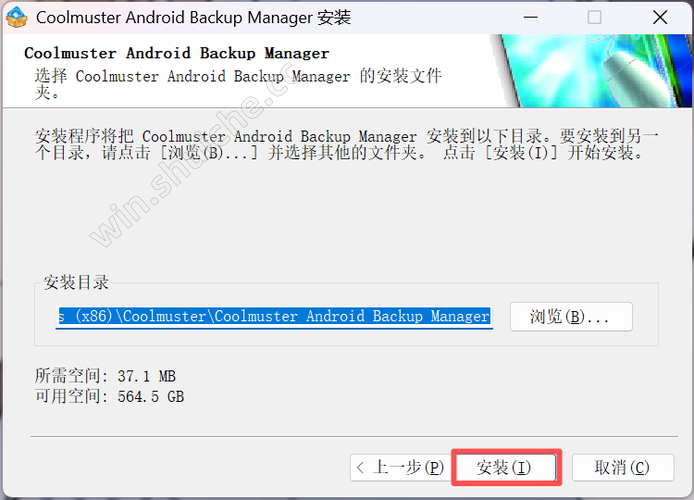Click the left chevron on the 上一步 button
Screen dimensions: 694x500
pyautogui.click(x=360, y=467)
